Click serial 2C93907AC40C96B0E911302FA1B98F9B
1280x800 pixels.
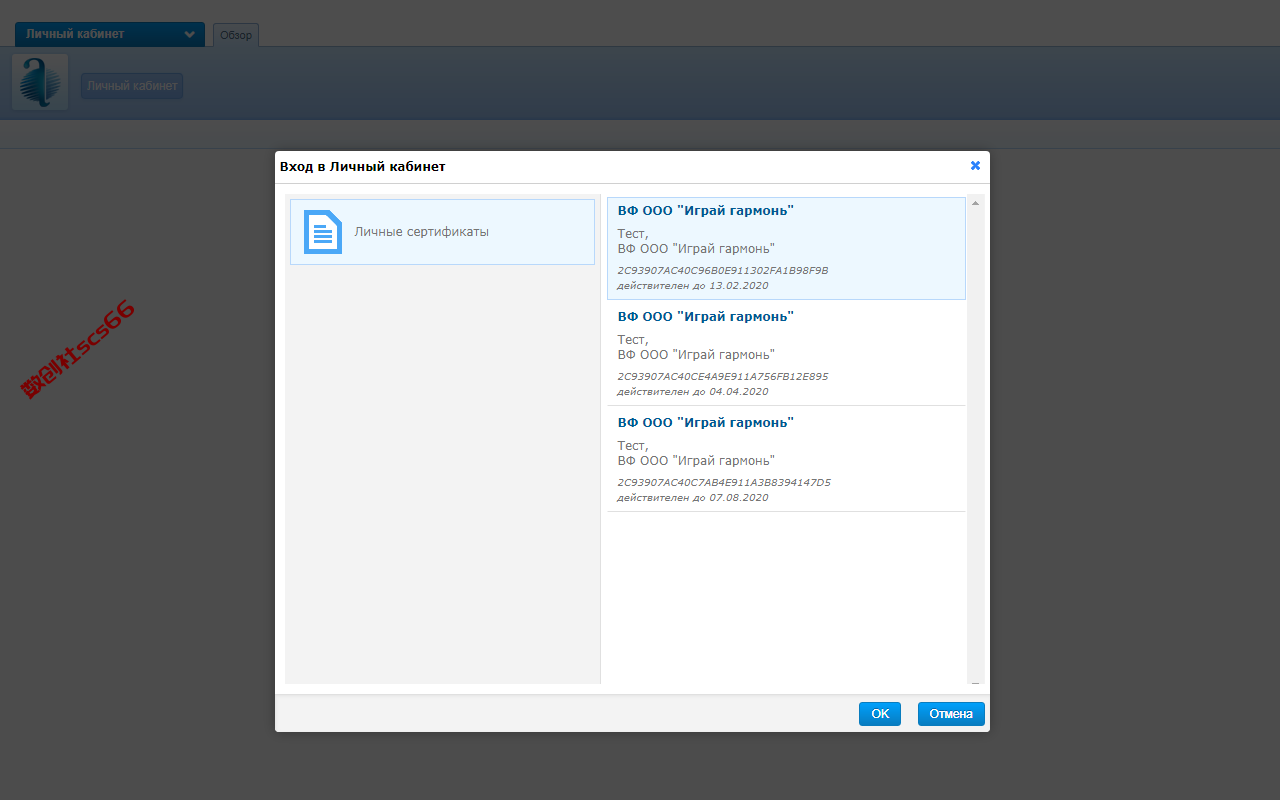click(723, 270)
